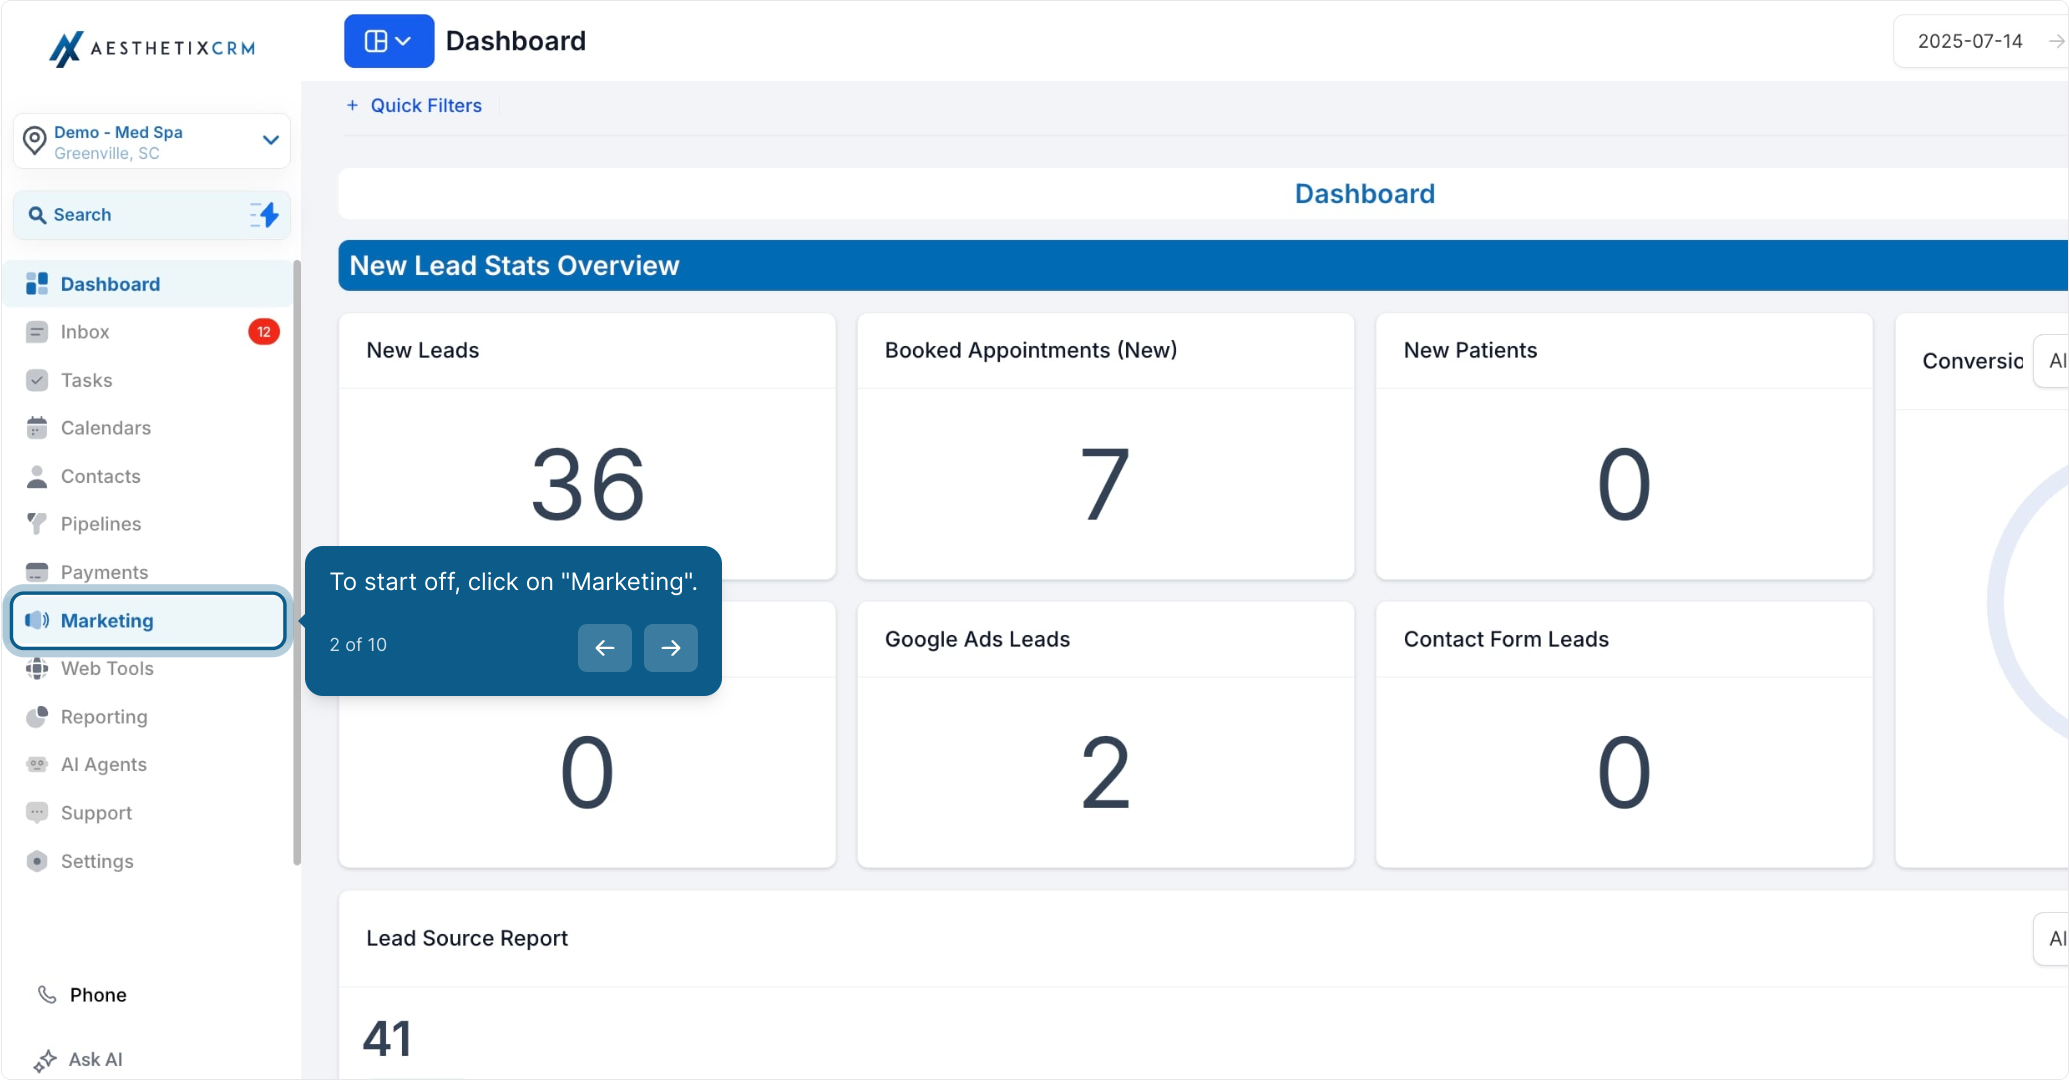Click the Settings gear icon

pyautogui.click(x=37, y=861)
